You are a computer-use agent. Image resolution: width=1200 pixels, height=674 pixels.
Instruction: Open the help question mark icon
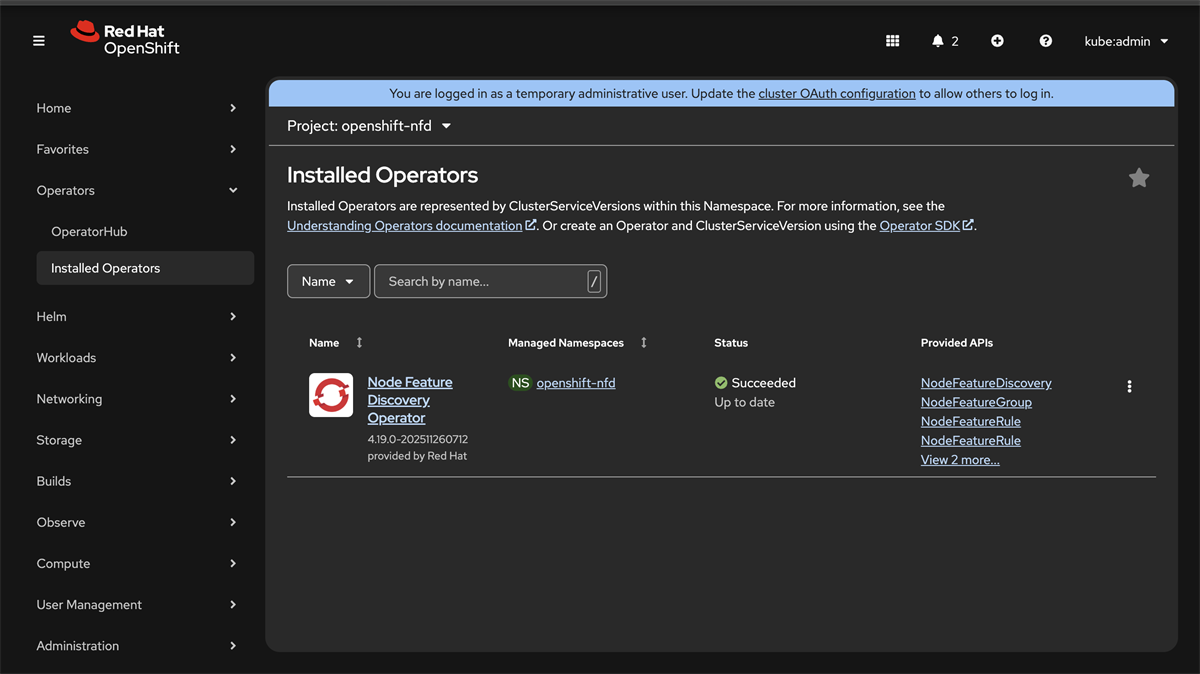pyautogui.click(x=1045, y=41)
